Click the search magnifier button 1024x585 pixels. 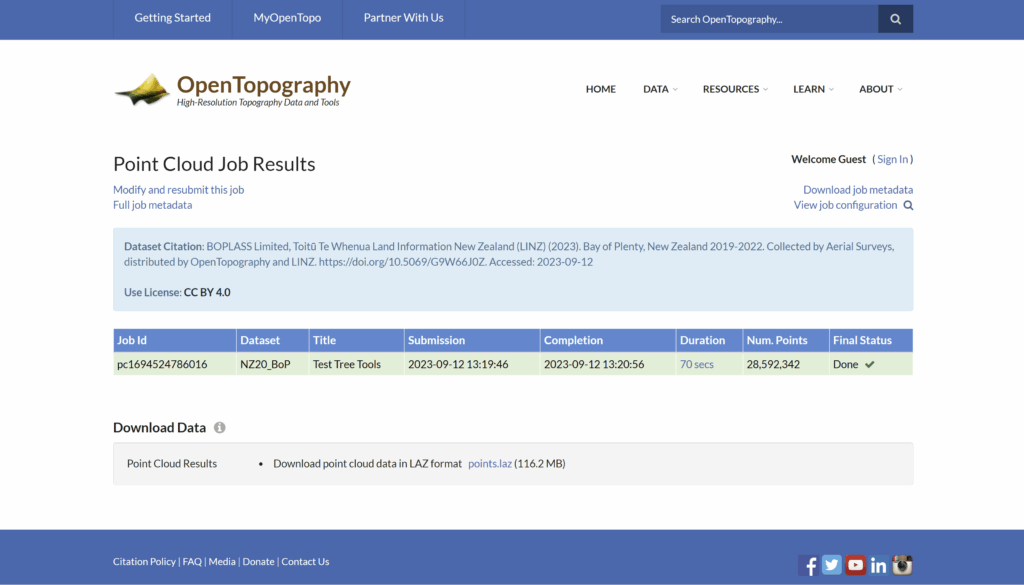coord(895,19)
